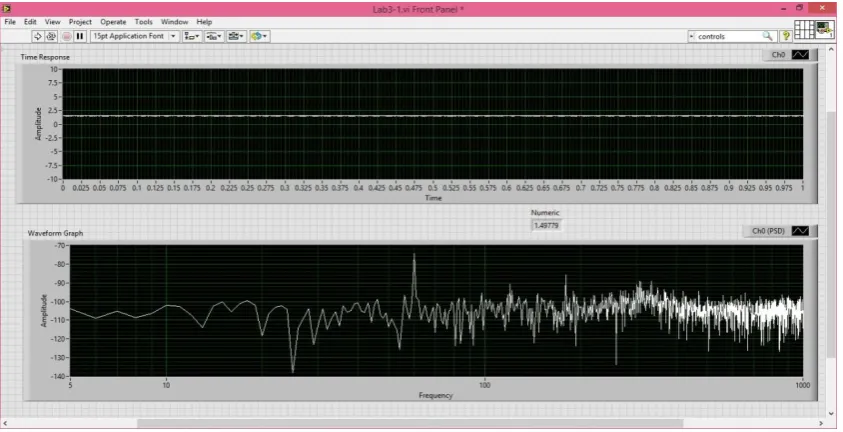Open the Reorder dropdown
The width and height of the screenshot is (843, 432).
tap(259, 37)
